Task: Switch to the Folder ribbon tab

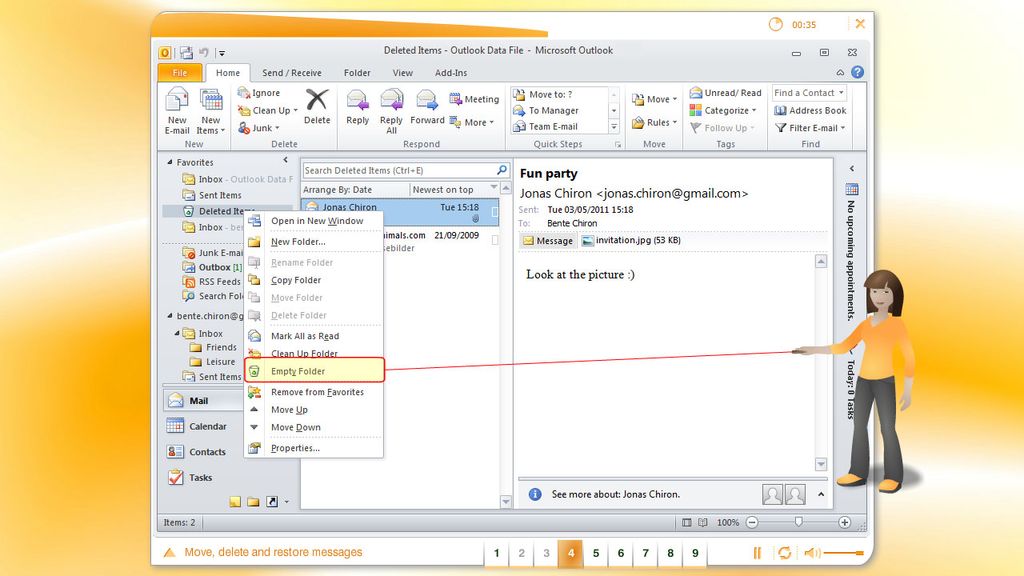Action: tap(357, 72)
